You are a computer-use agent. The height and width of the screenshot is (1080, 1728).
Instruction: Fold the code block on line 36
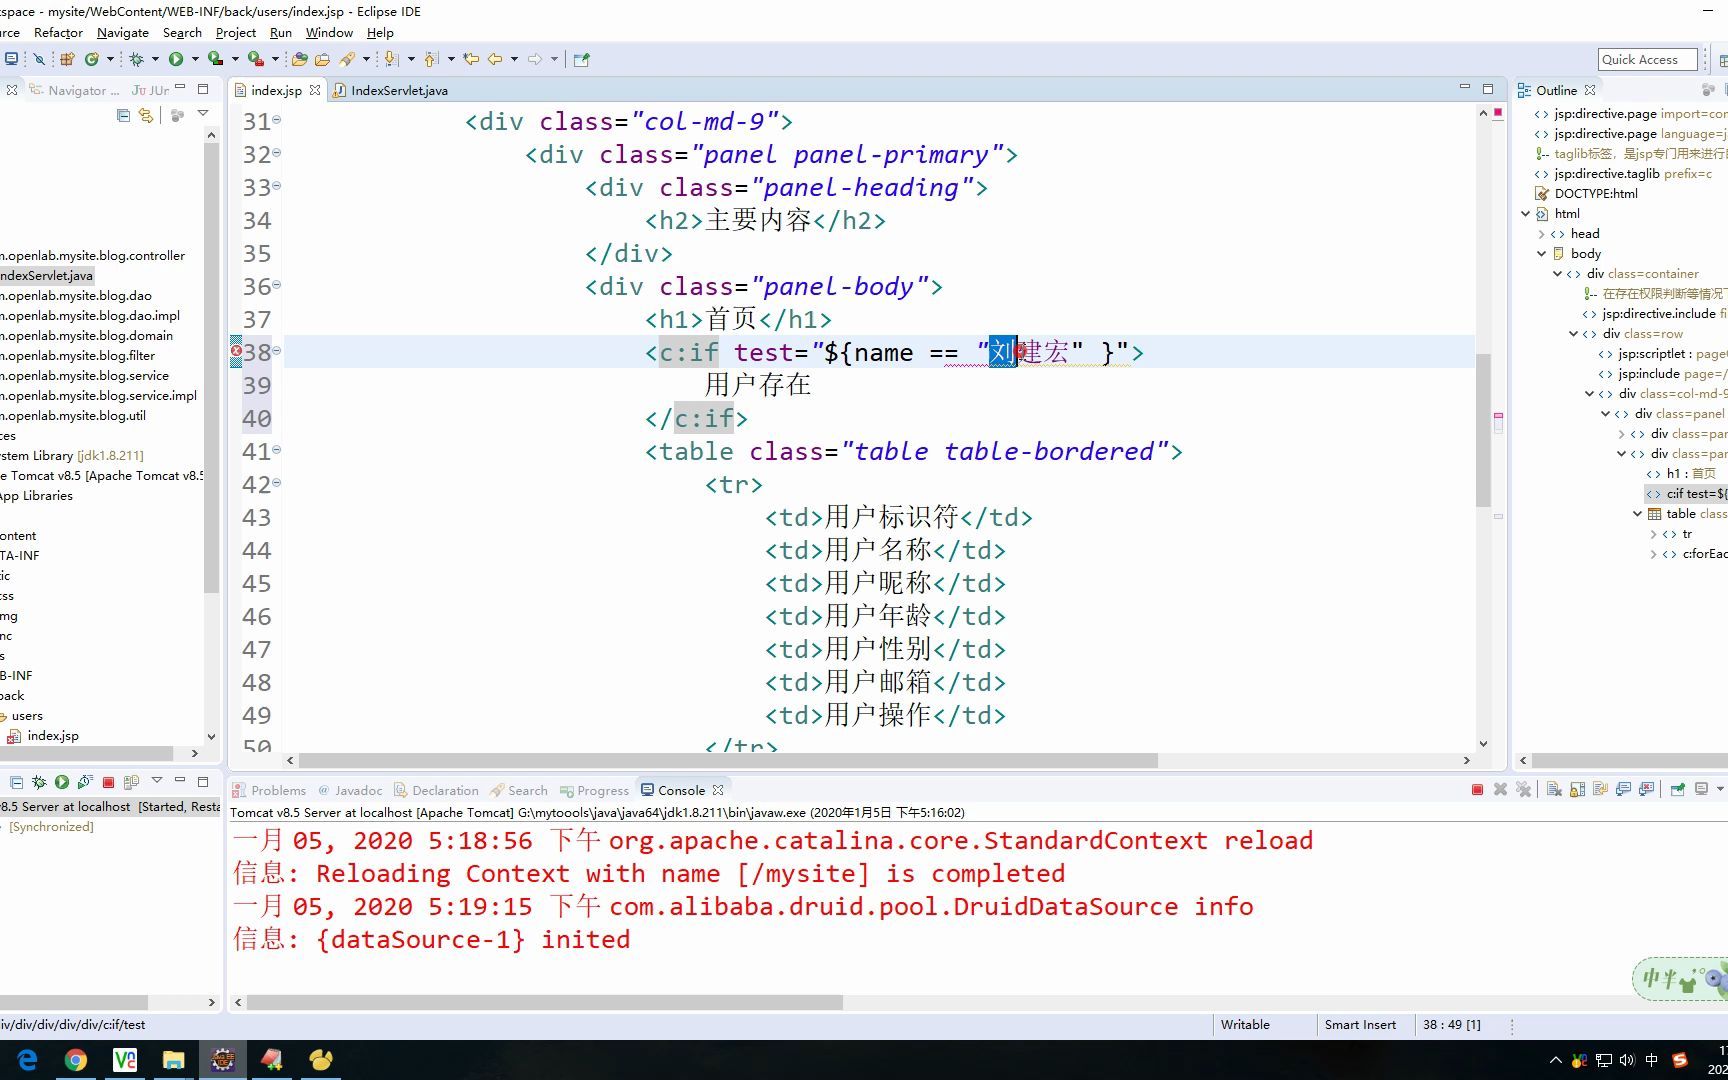click(277, 285)
